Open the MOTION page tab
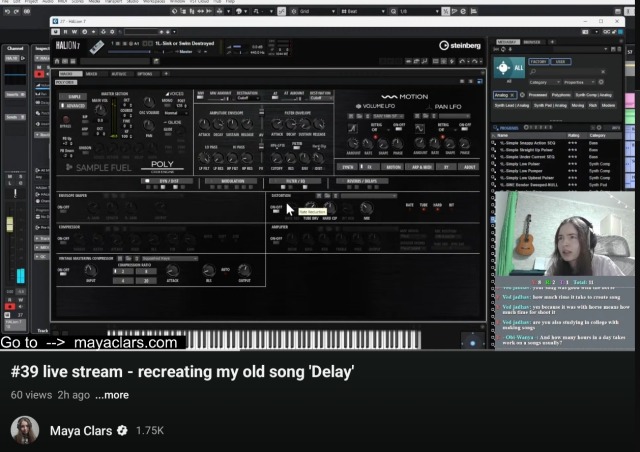Screen dimensions: 640x452 (393, 167)
